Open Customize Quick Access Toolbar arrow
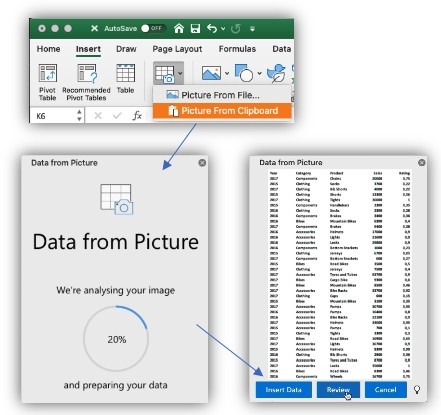The image size is (441, 415). pyautogui.click(x=252, y=29)
